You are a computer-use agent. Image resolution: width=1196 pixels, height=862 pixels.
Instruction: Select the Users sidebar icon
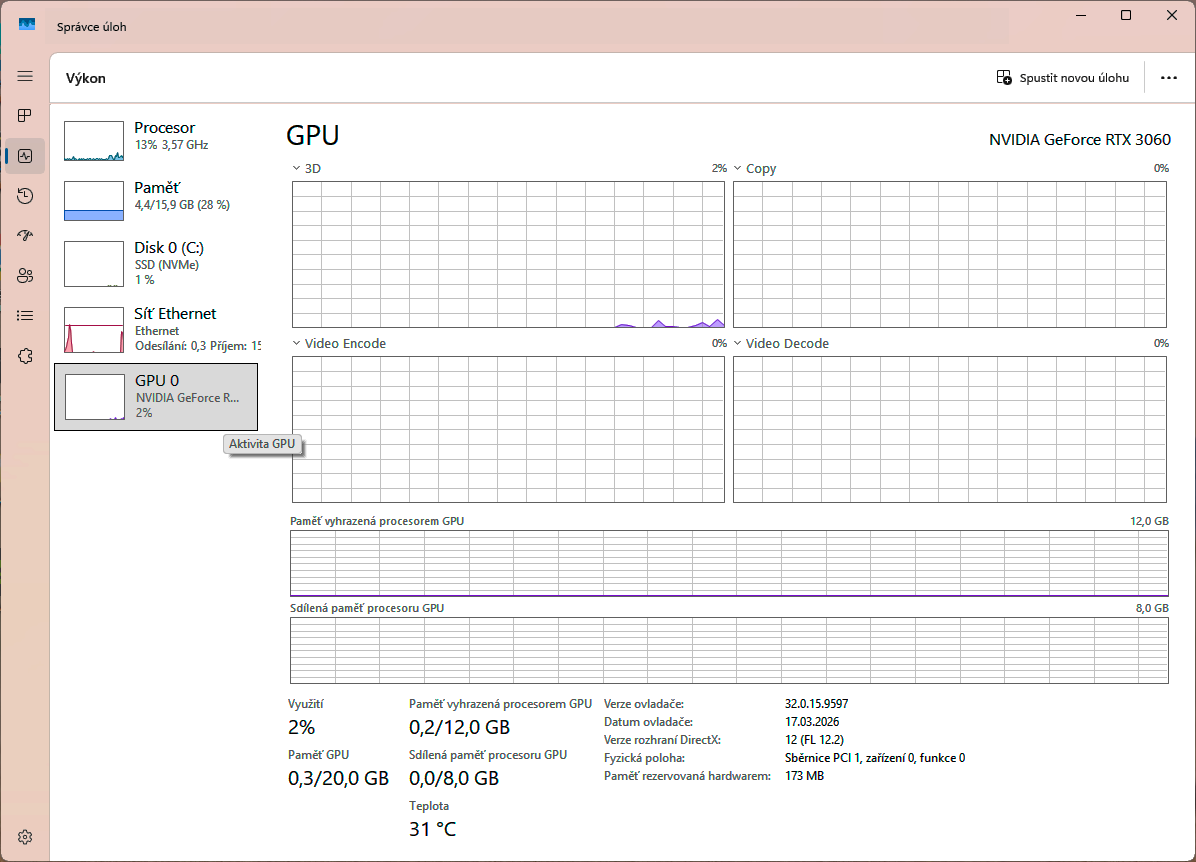click(x=24, y=276)
